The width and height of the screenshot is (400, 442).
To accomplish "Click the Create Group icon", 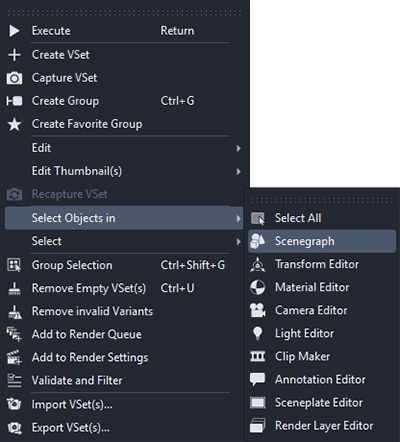I will (x=14, y=101).
